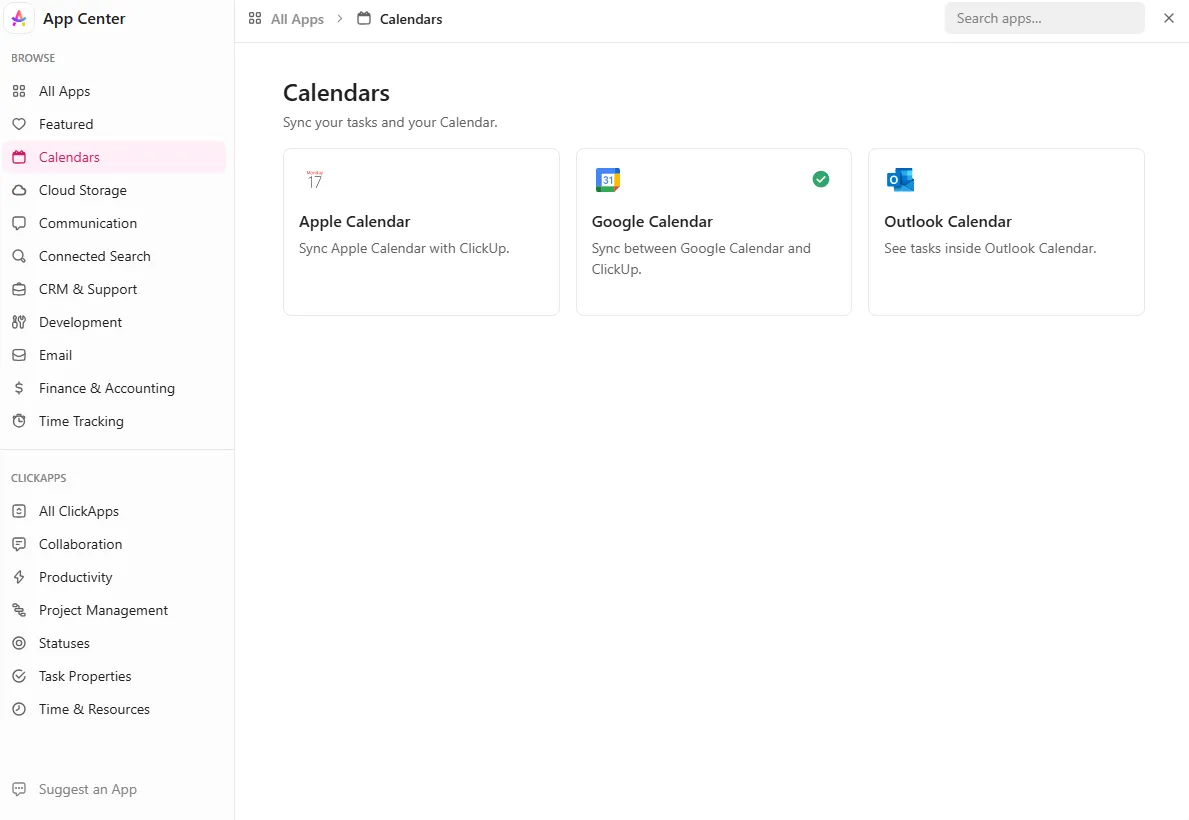Click the ClickUp App Center logo

click(x=19, y=18)
